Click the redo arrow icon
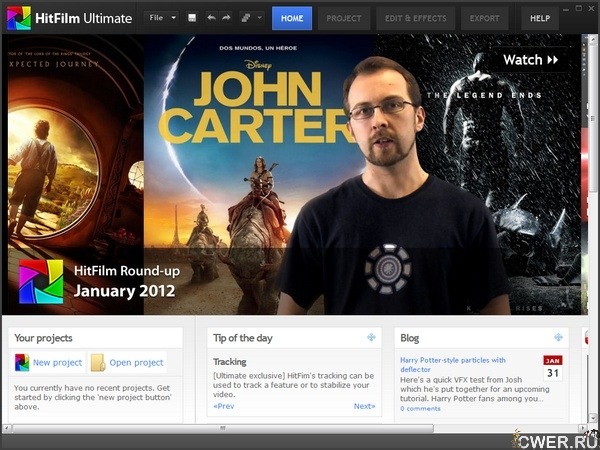The image size is (600, 450). pos(226,18)
